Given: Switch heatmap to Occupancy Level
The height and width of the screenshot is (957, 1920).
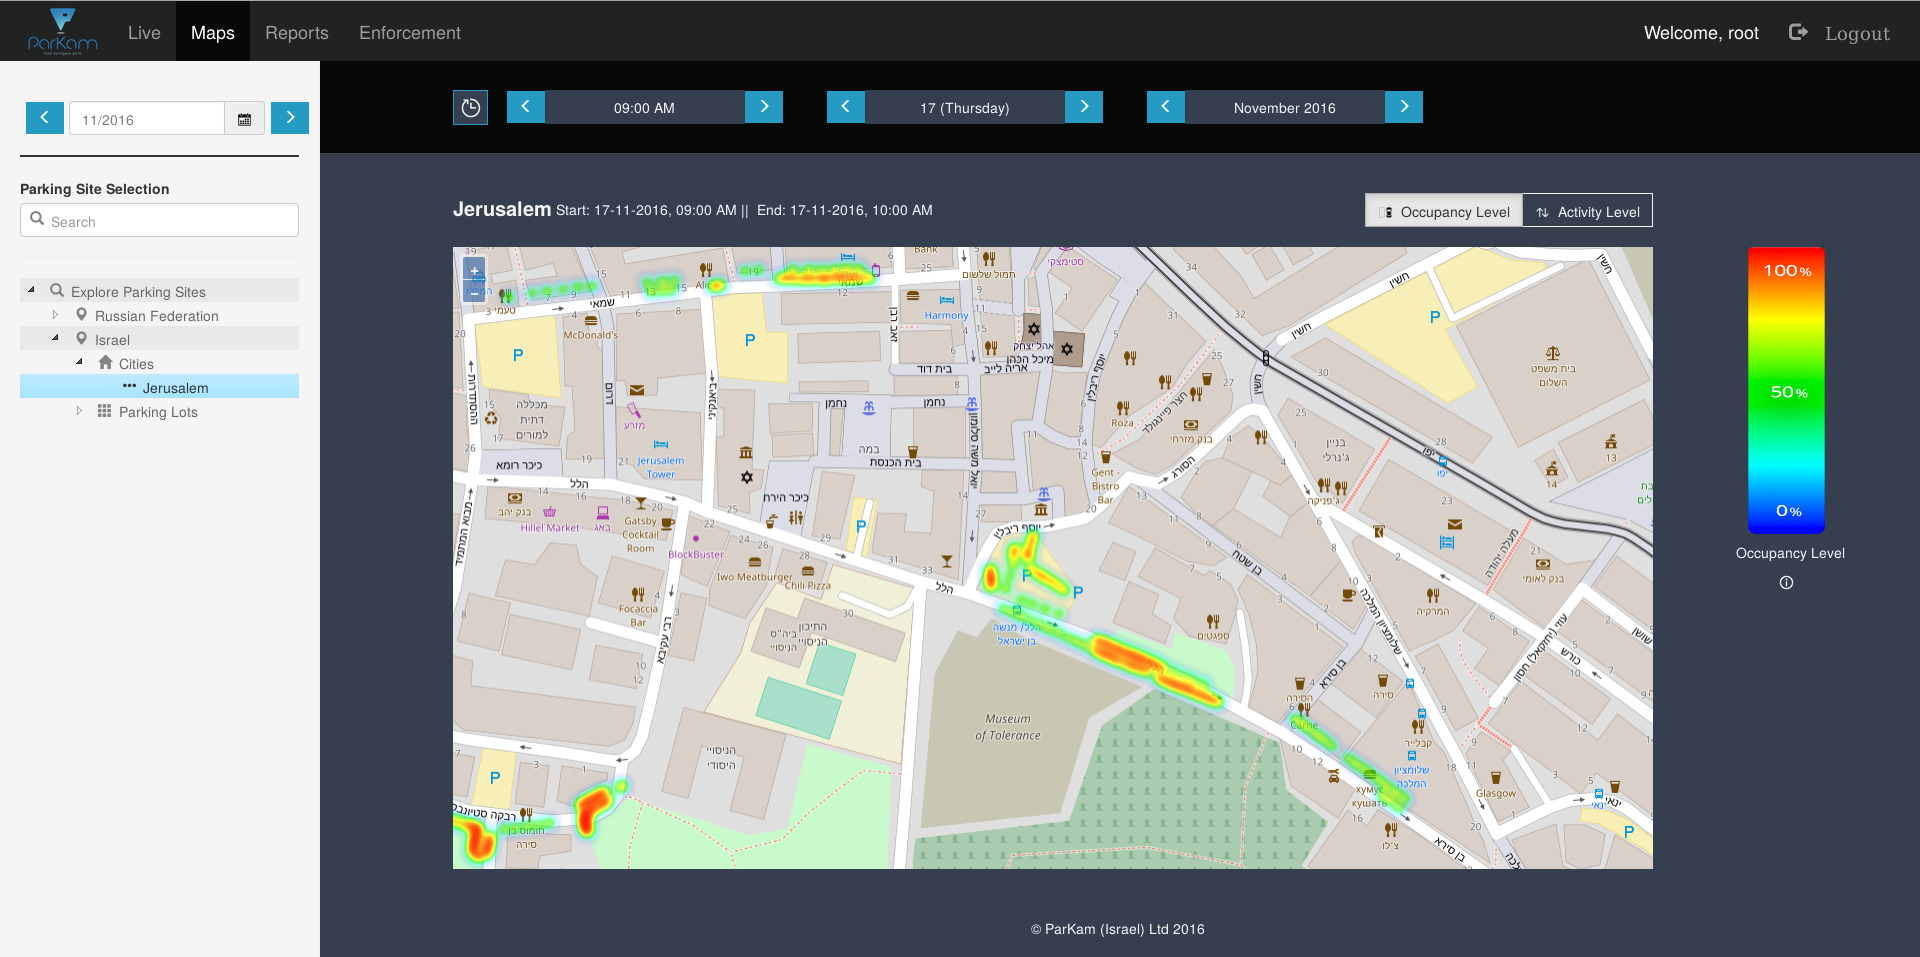Looking at the screenshot, I should pos(1444,211).
